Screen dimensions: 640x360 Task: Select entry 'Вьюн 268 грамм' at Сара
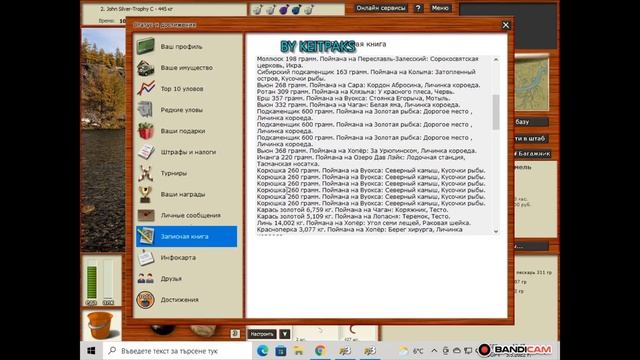[x=369, y=85]
